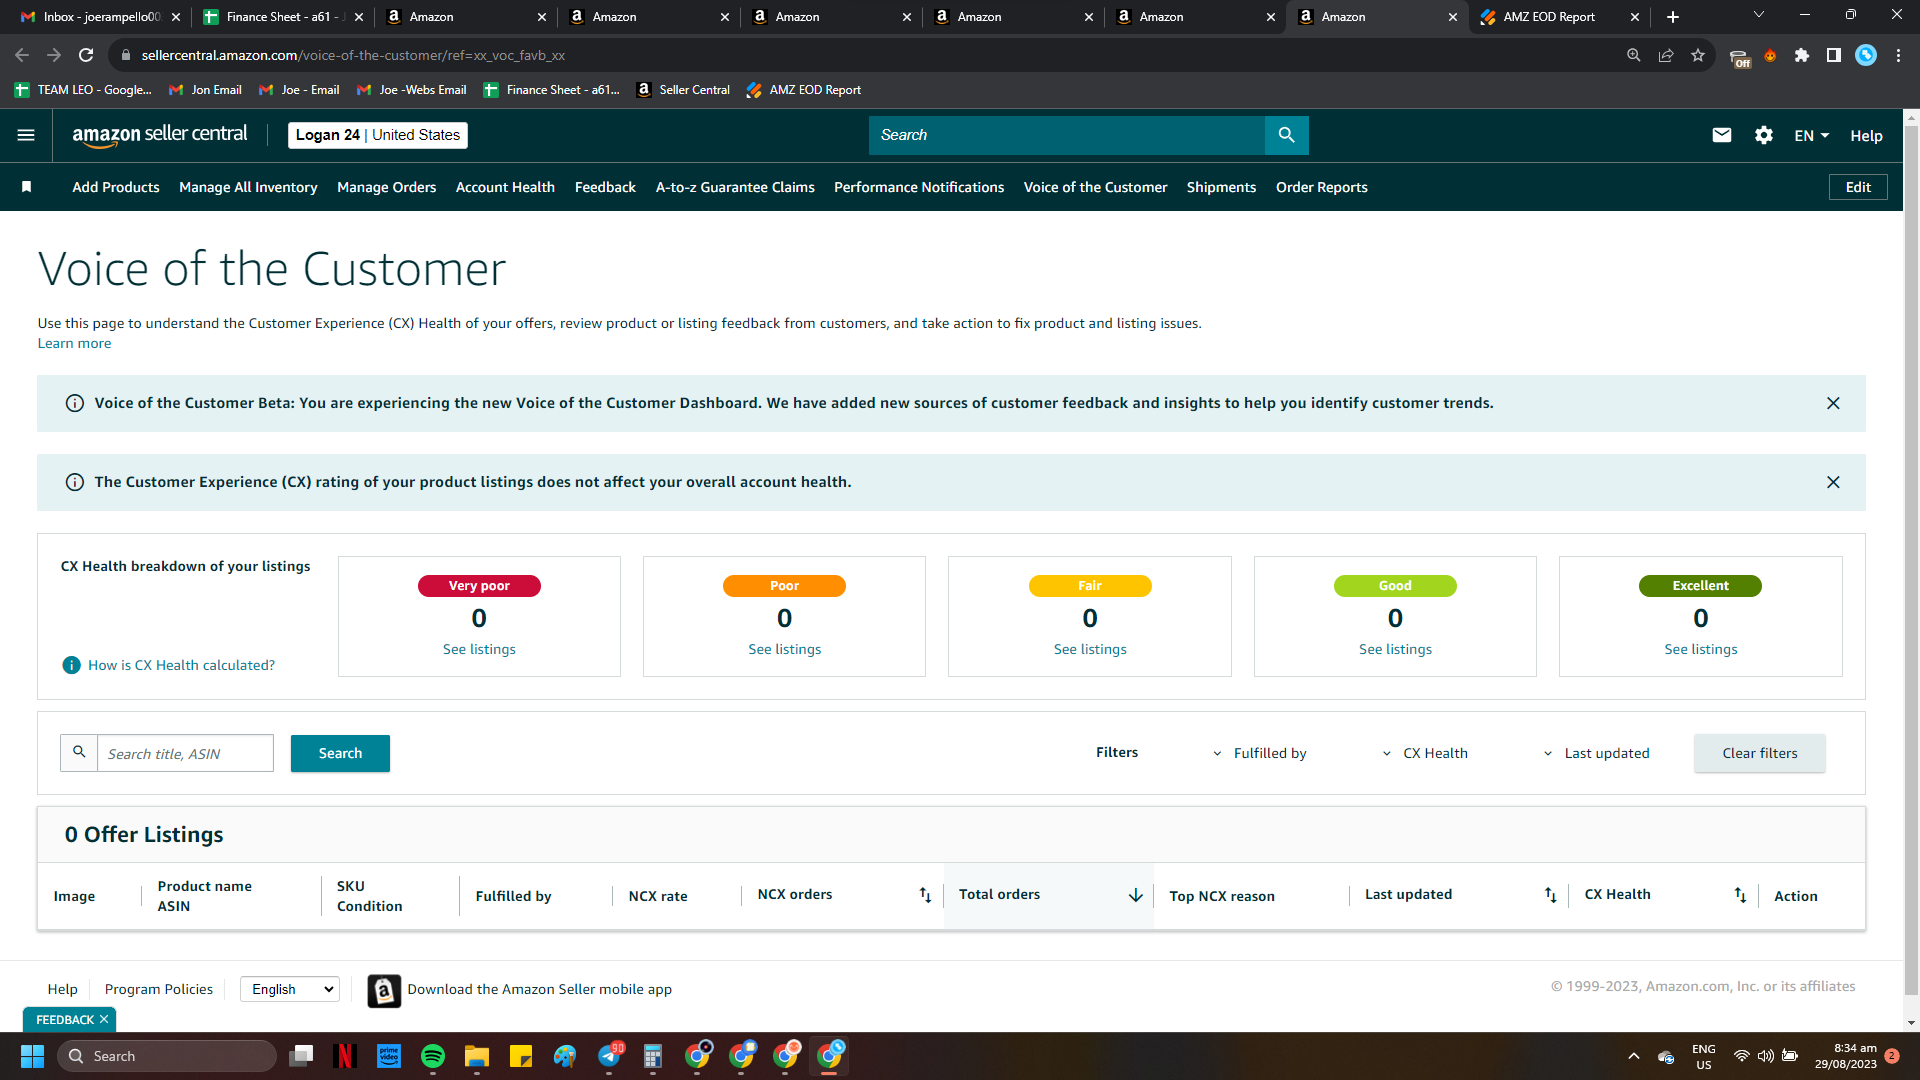Click the Windows taskbar Search box
This screenshot has height=1080, width=1920.
click(x=167, y=1056)
